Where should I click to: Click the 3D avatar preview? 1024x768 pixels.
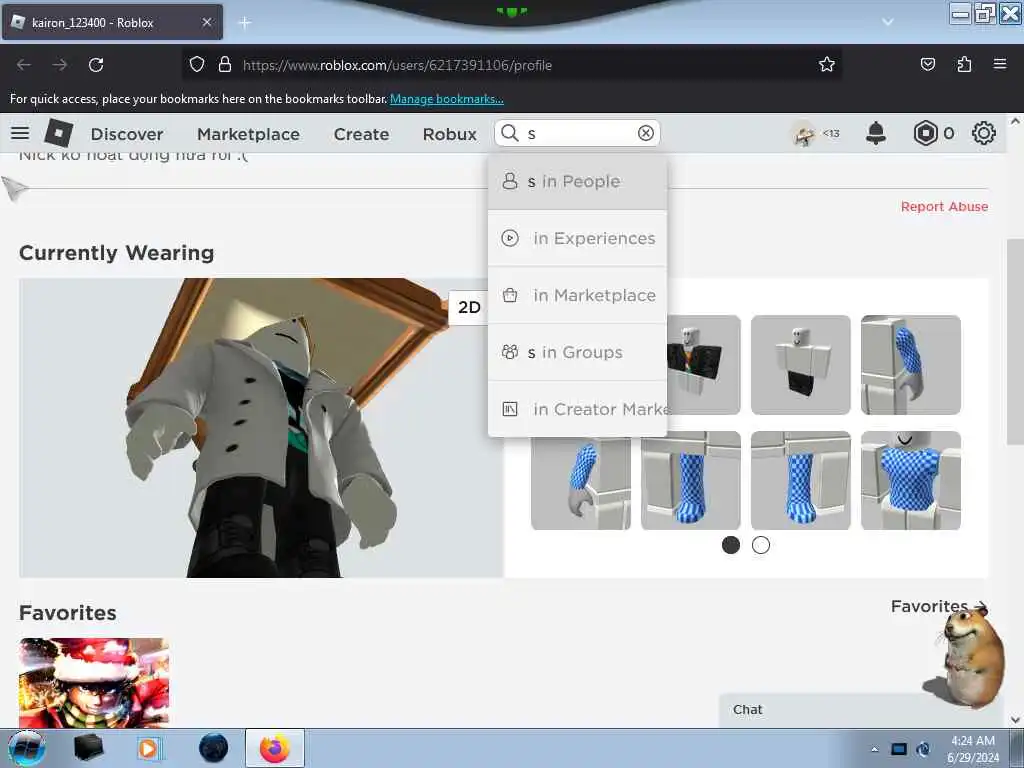point(261,428)
